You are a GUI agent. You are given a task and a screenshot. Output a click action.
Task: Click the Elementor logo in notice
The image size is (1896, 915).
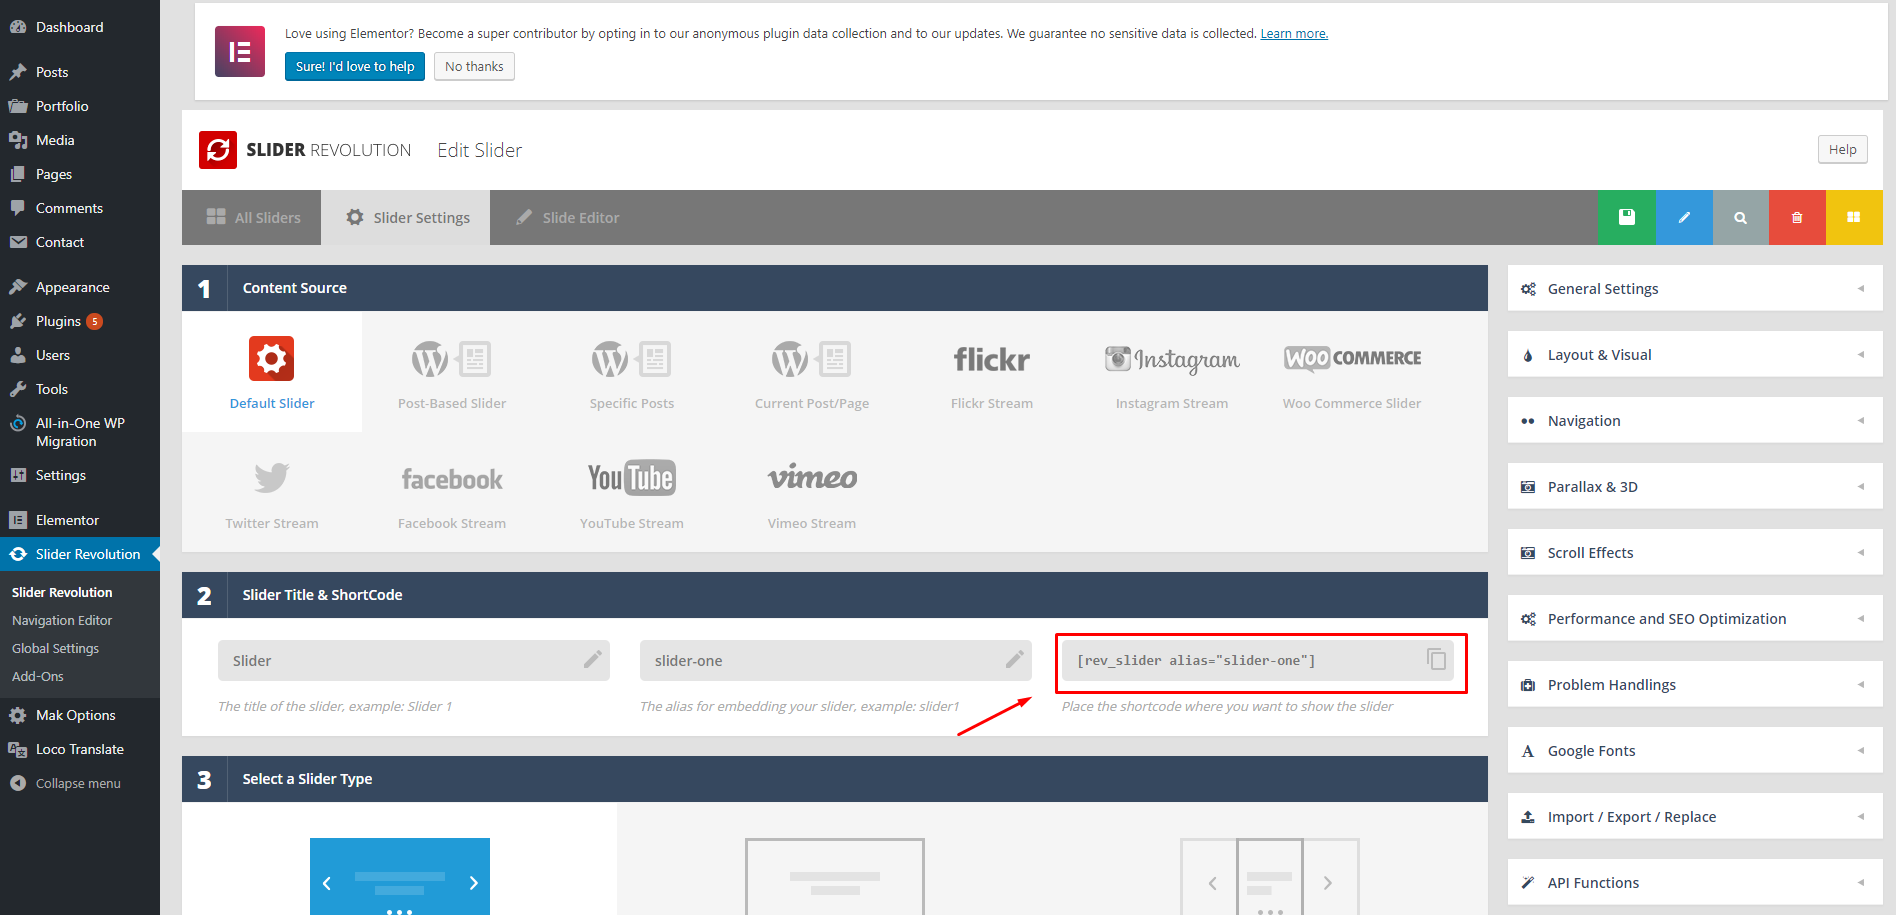240,52
